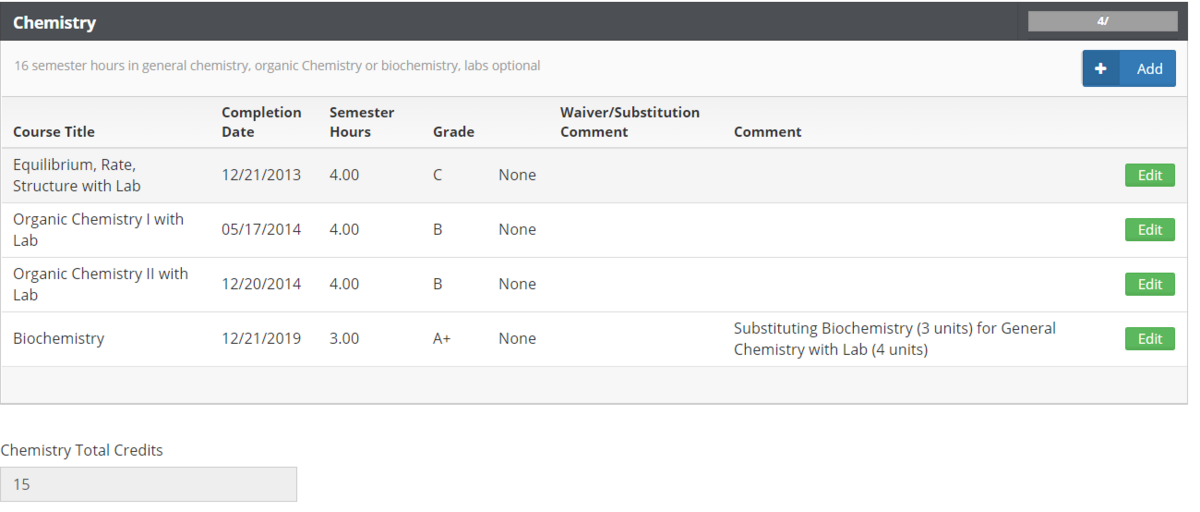Image resolution: width=1200 pixels, height=512 pixels.
Task: Edit the Organic Chemistry I with Lab row
Action: 1149,230
